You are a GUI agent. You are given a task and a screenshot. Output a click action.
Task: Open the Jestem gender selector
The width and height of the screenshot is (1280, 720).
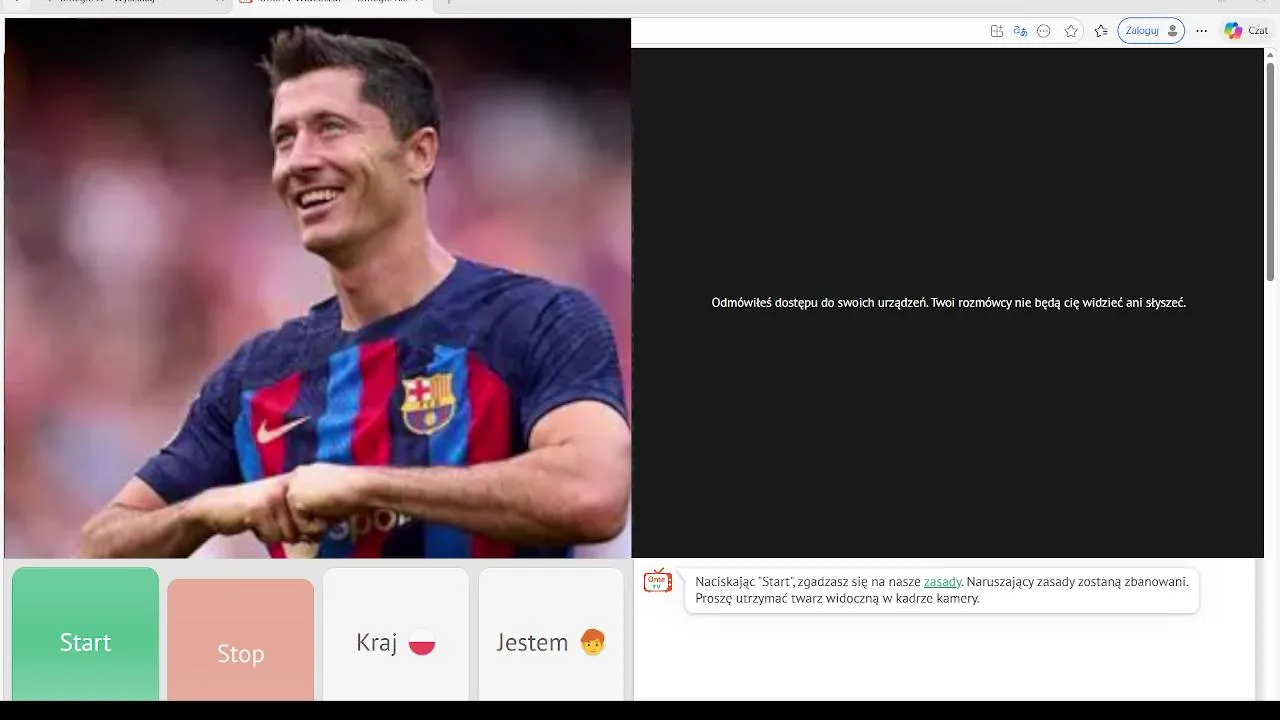pyautogui.click(x=551, y=634)
